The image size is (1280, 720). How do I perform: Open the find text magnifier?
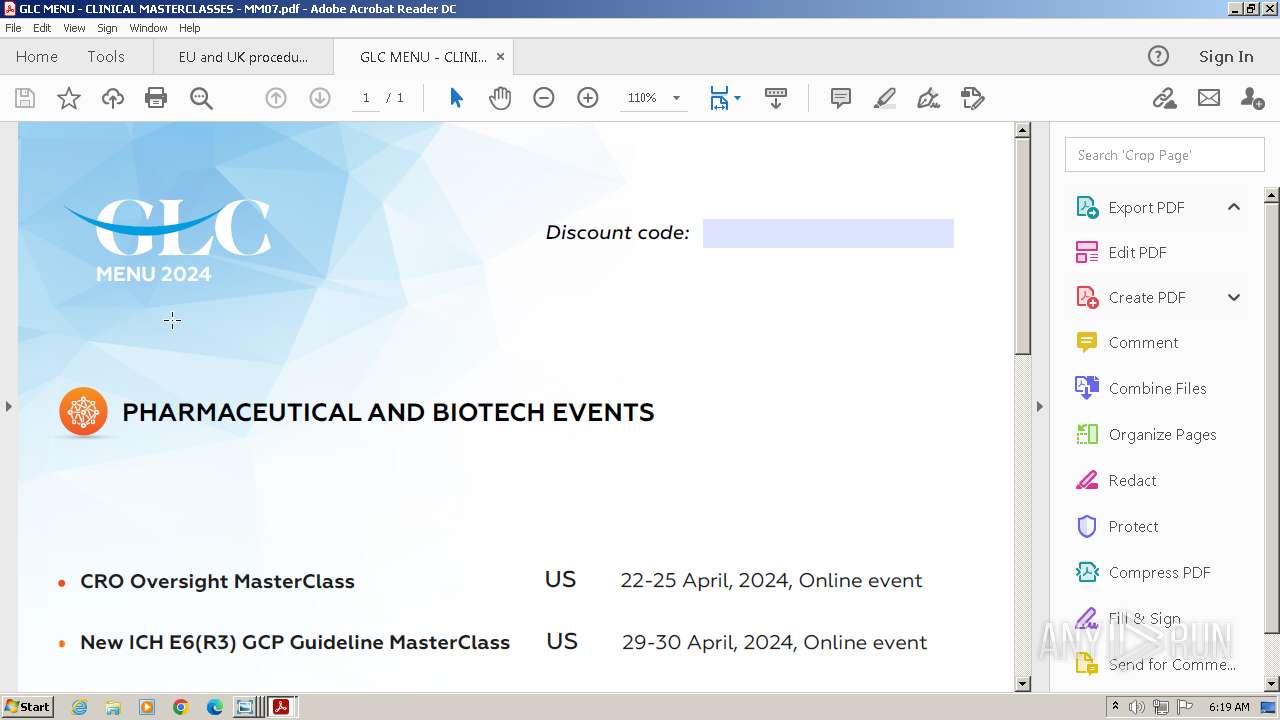[x=201, y=98]
